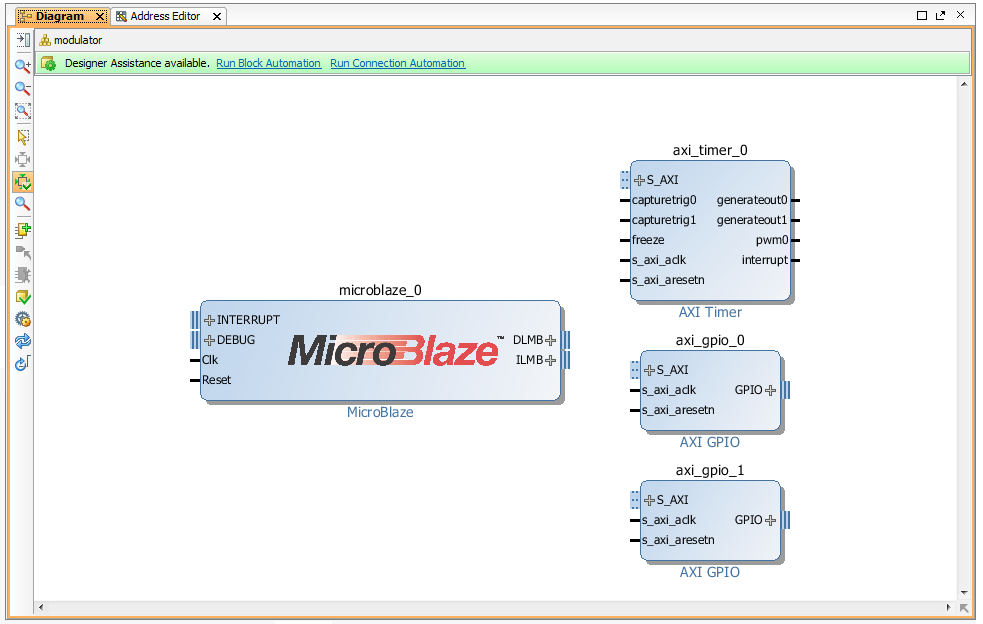Click the horizontal scrollbar left arrow
This screenshot has width=983, height=624.
41,607
